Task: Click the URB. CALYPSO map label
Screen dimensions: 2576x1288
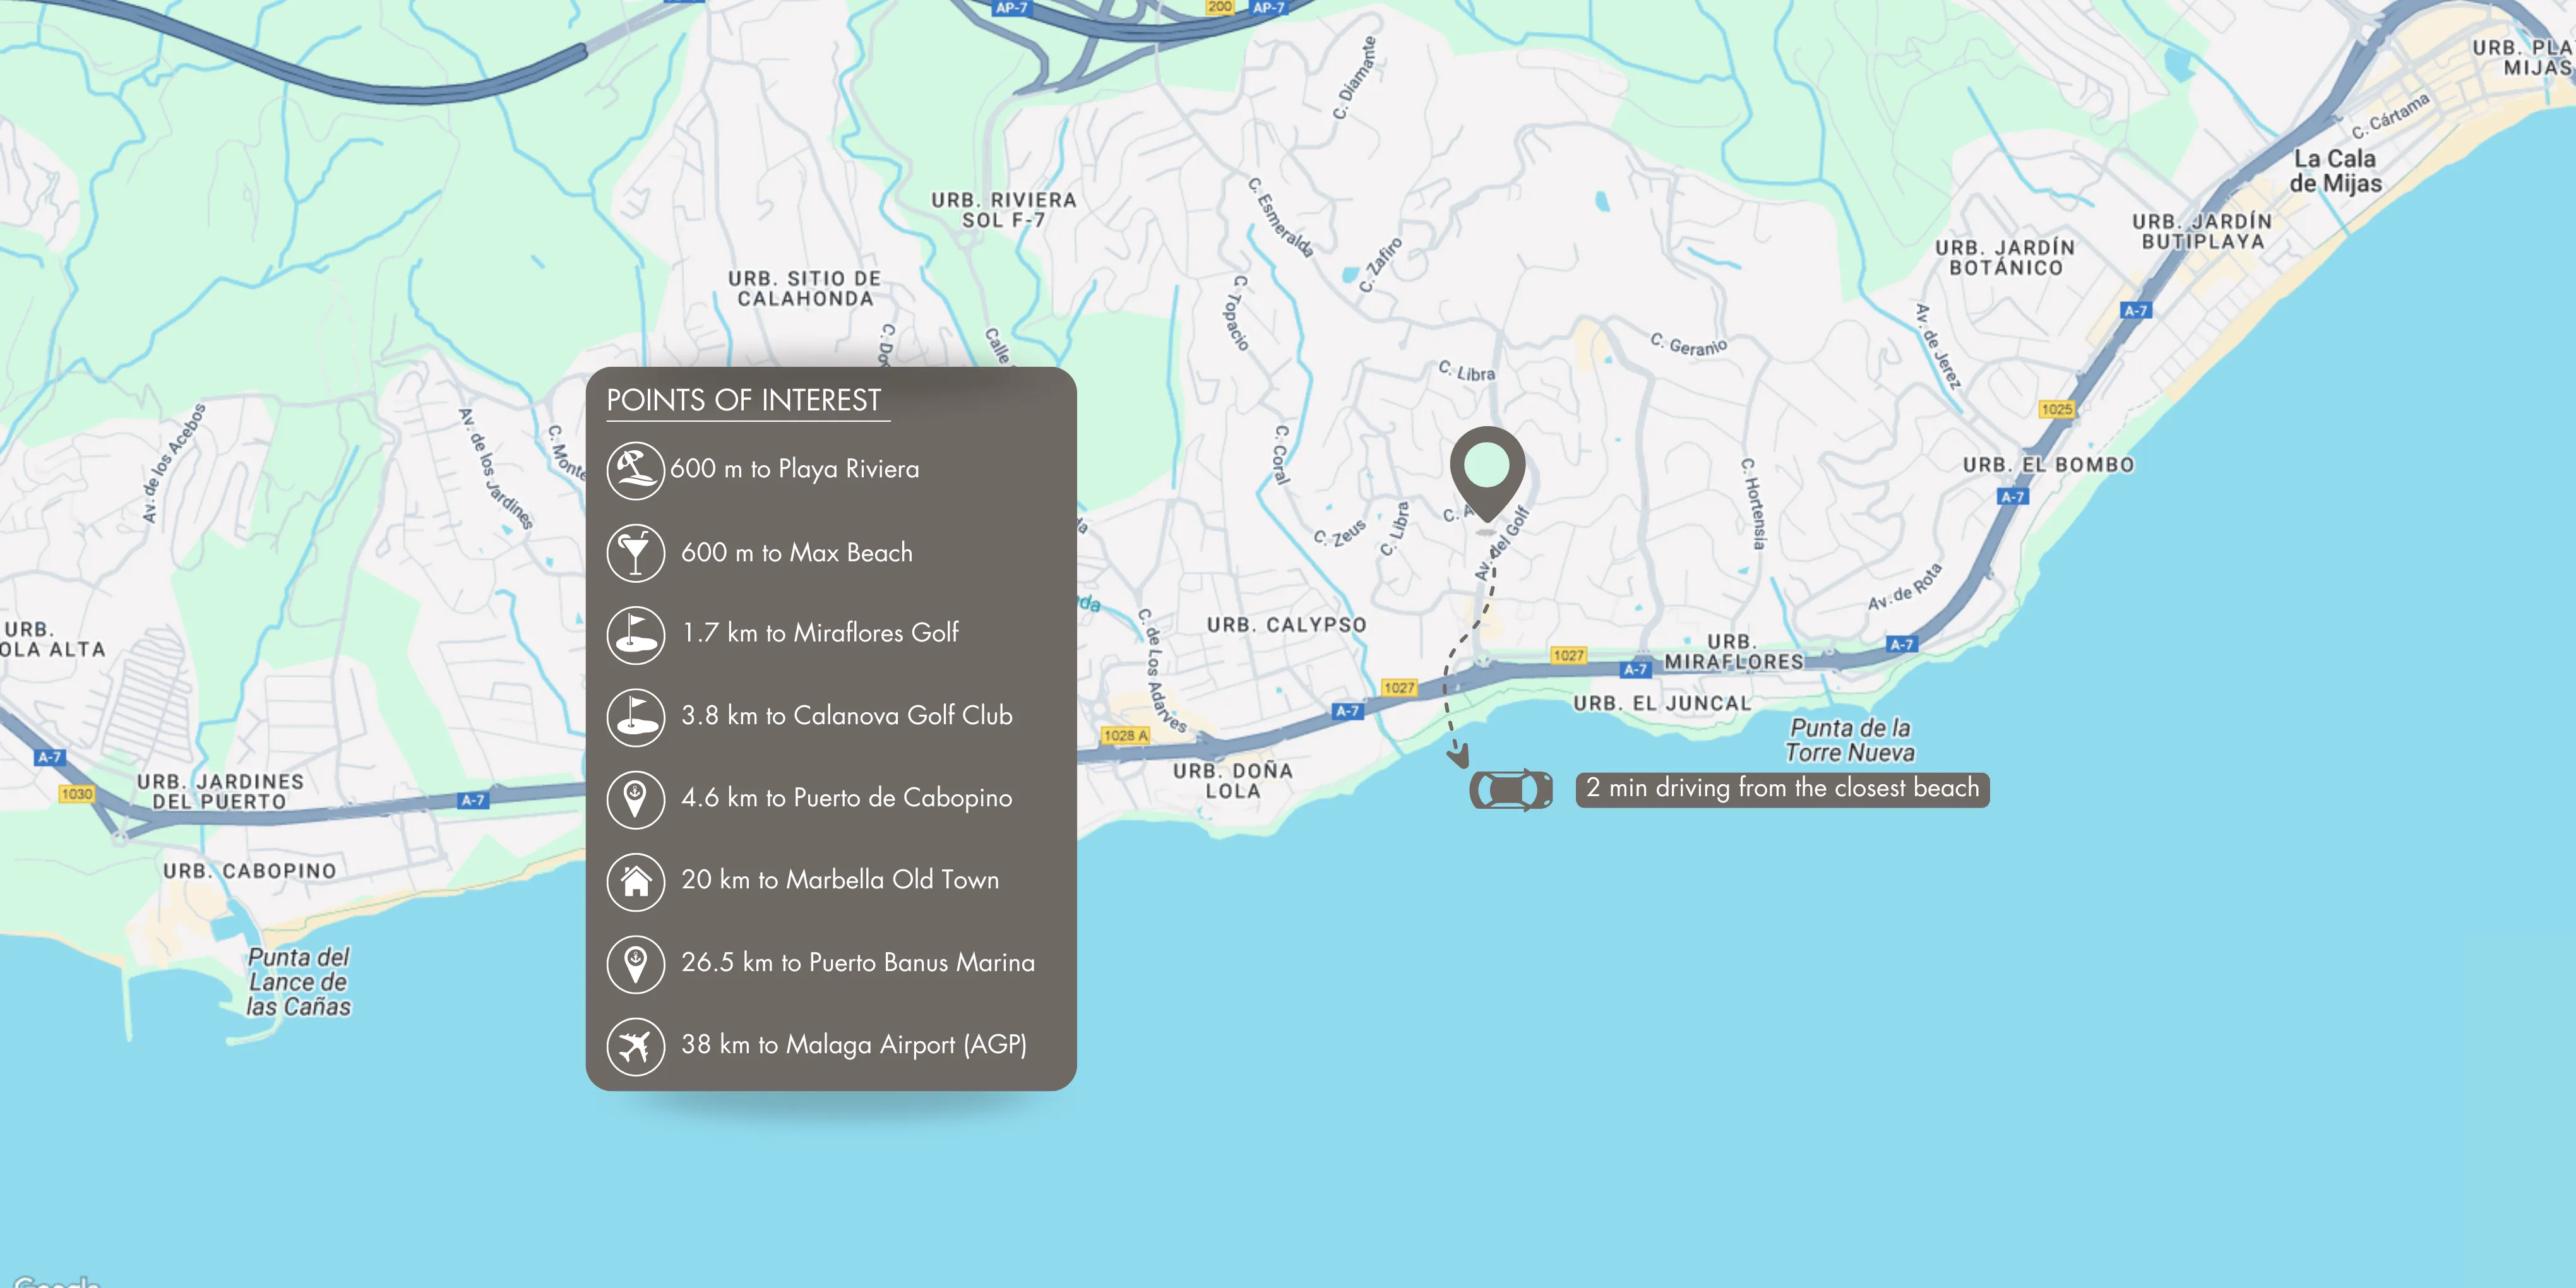Action: (x=1286, y=625)
